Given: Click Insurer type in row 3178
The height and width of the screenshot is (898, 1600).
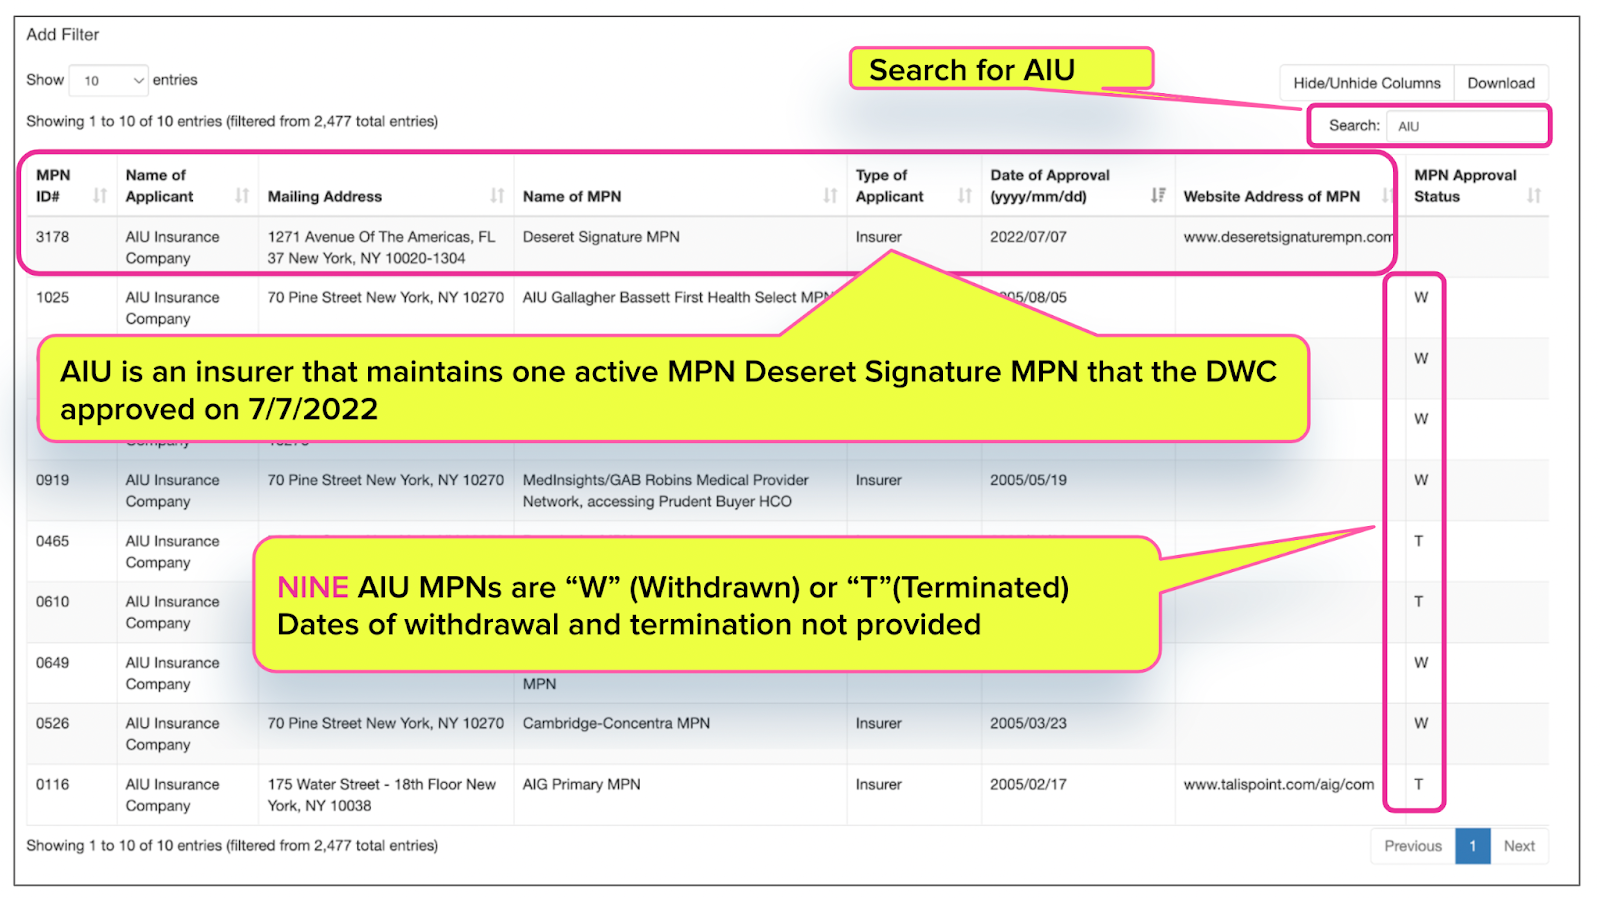Looking at the screenshot, I should 878,237.
